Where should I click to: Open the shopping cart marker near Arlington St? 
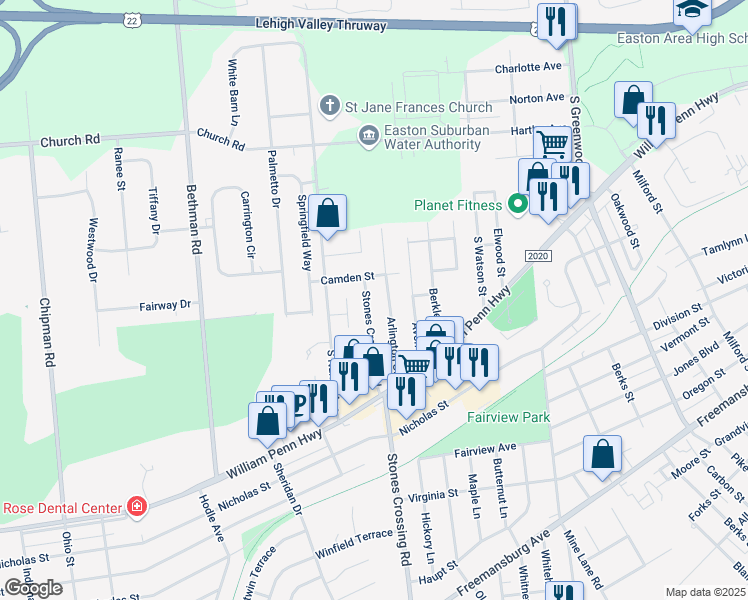pyautogui.click(x=415, y=367)
